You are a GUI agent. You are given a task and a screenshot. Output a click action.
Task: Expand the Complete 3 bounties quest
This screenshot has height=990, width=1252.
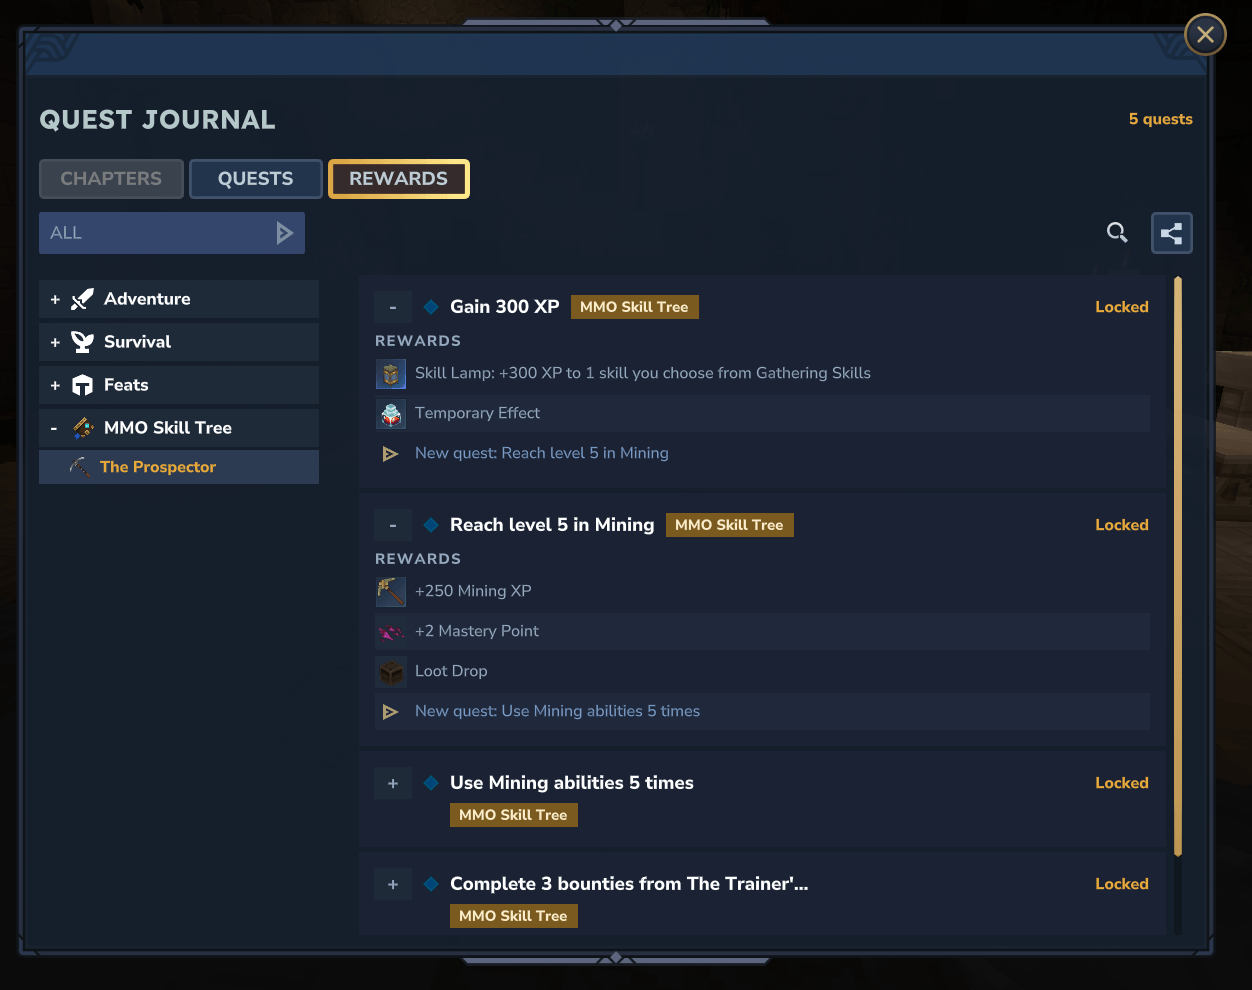point(393,884)
